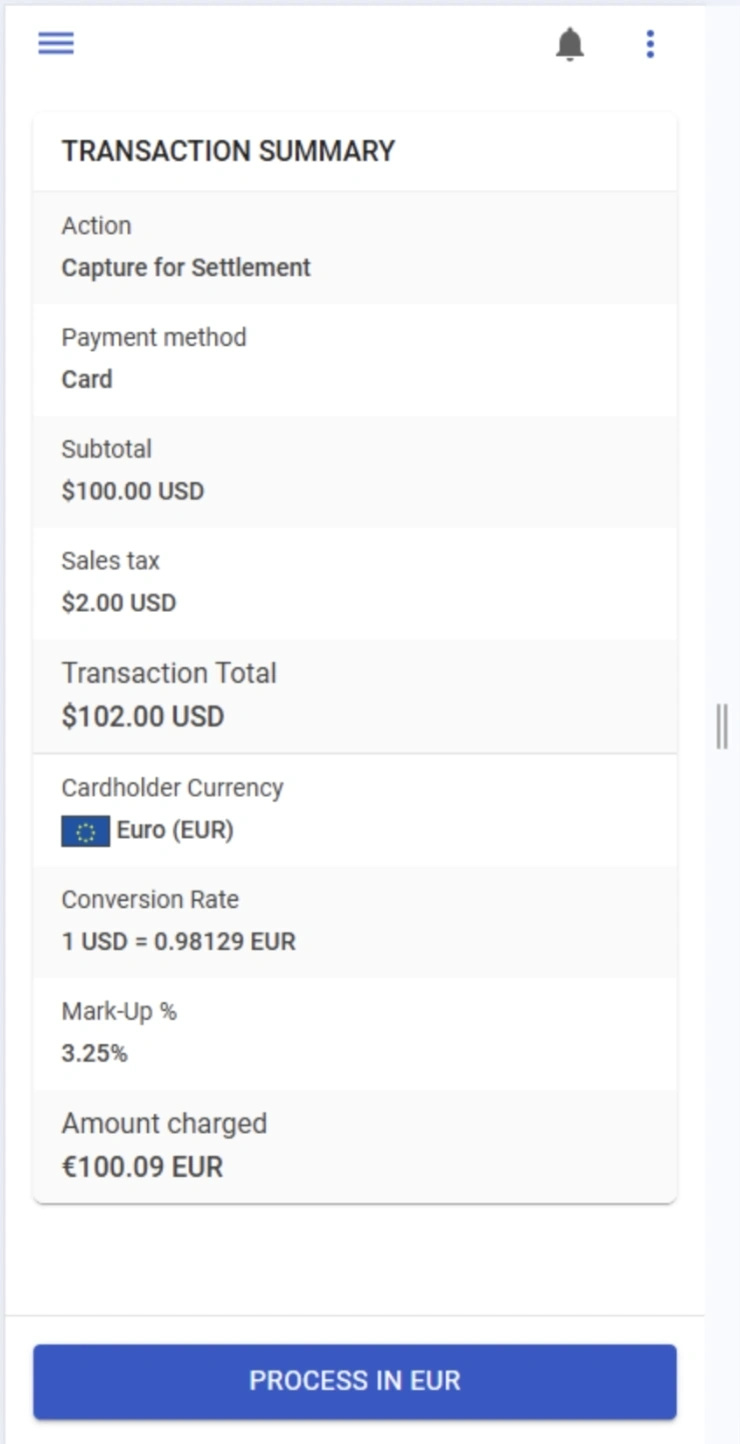Click the $2.00 USD sales tax amount
This screenshot has width=740, height=1444.
coord(119,603)
